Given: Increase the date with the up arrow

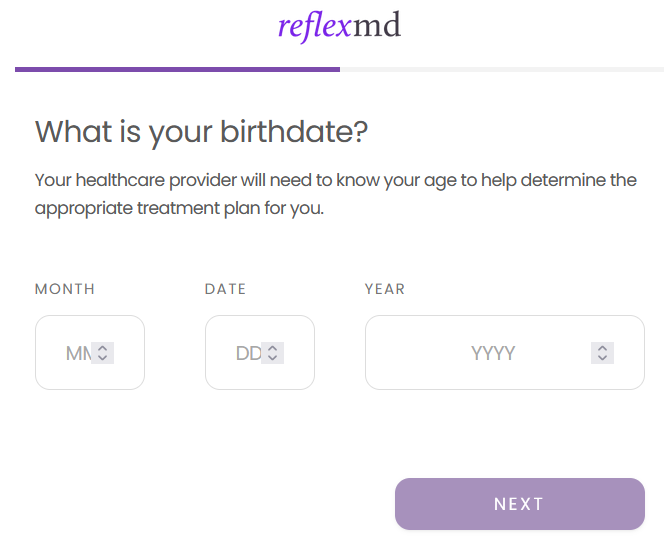Looking at the screenshot, I should point(272,348).
